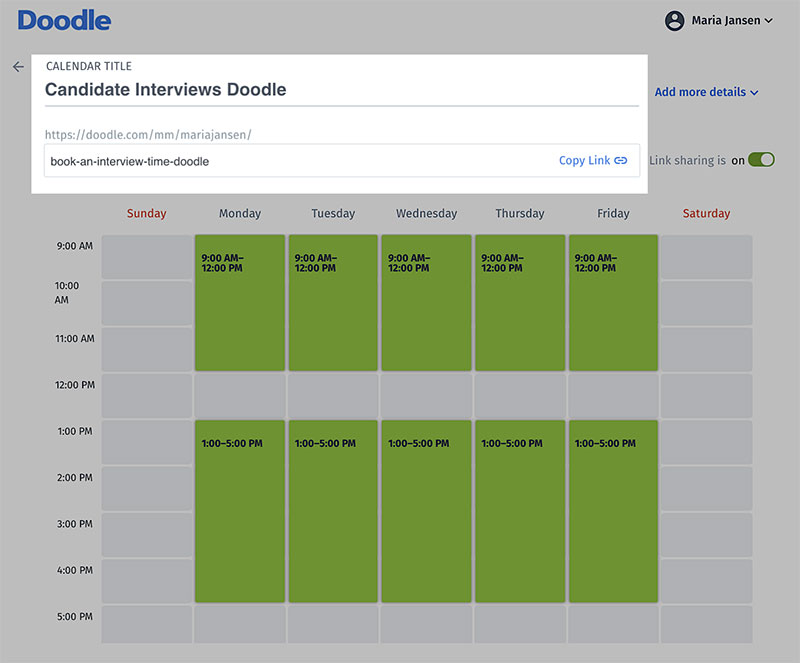
Task: Open the Maria Jansen profile avatar
Action: (674, 21)
